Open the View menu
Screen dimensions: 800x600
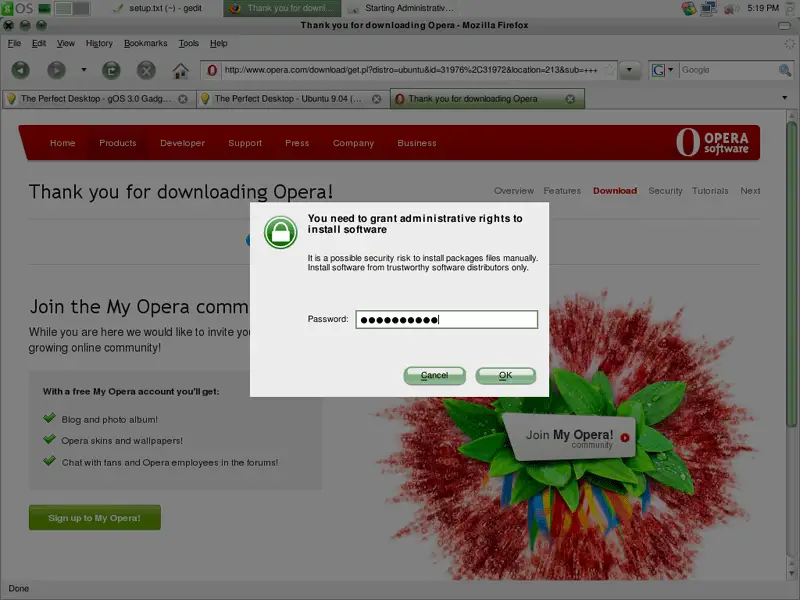(65, 43)
